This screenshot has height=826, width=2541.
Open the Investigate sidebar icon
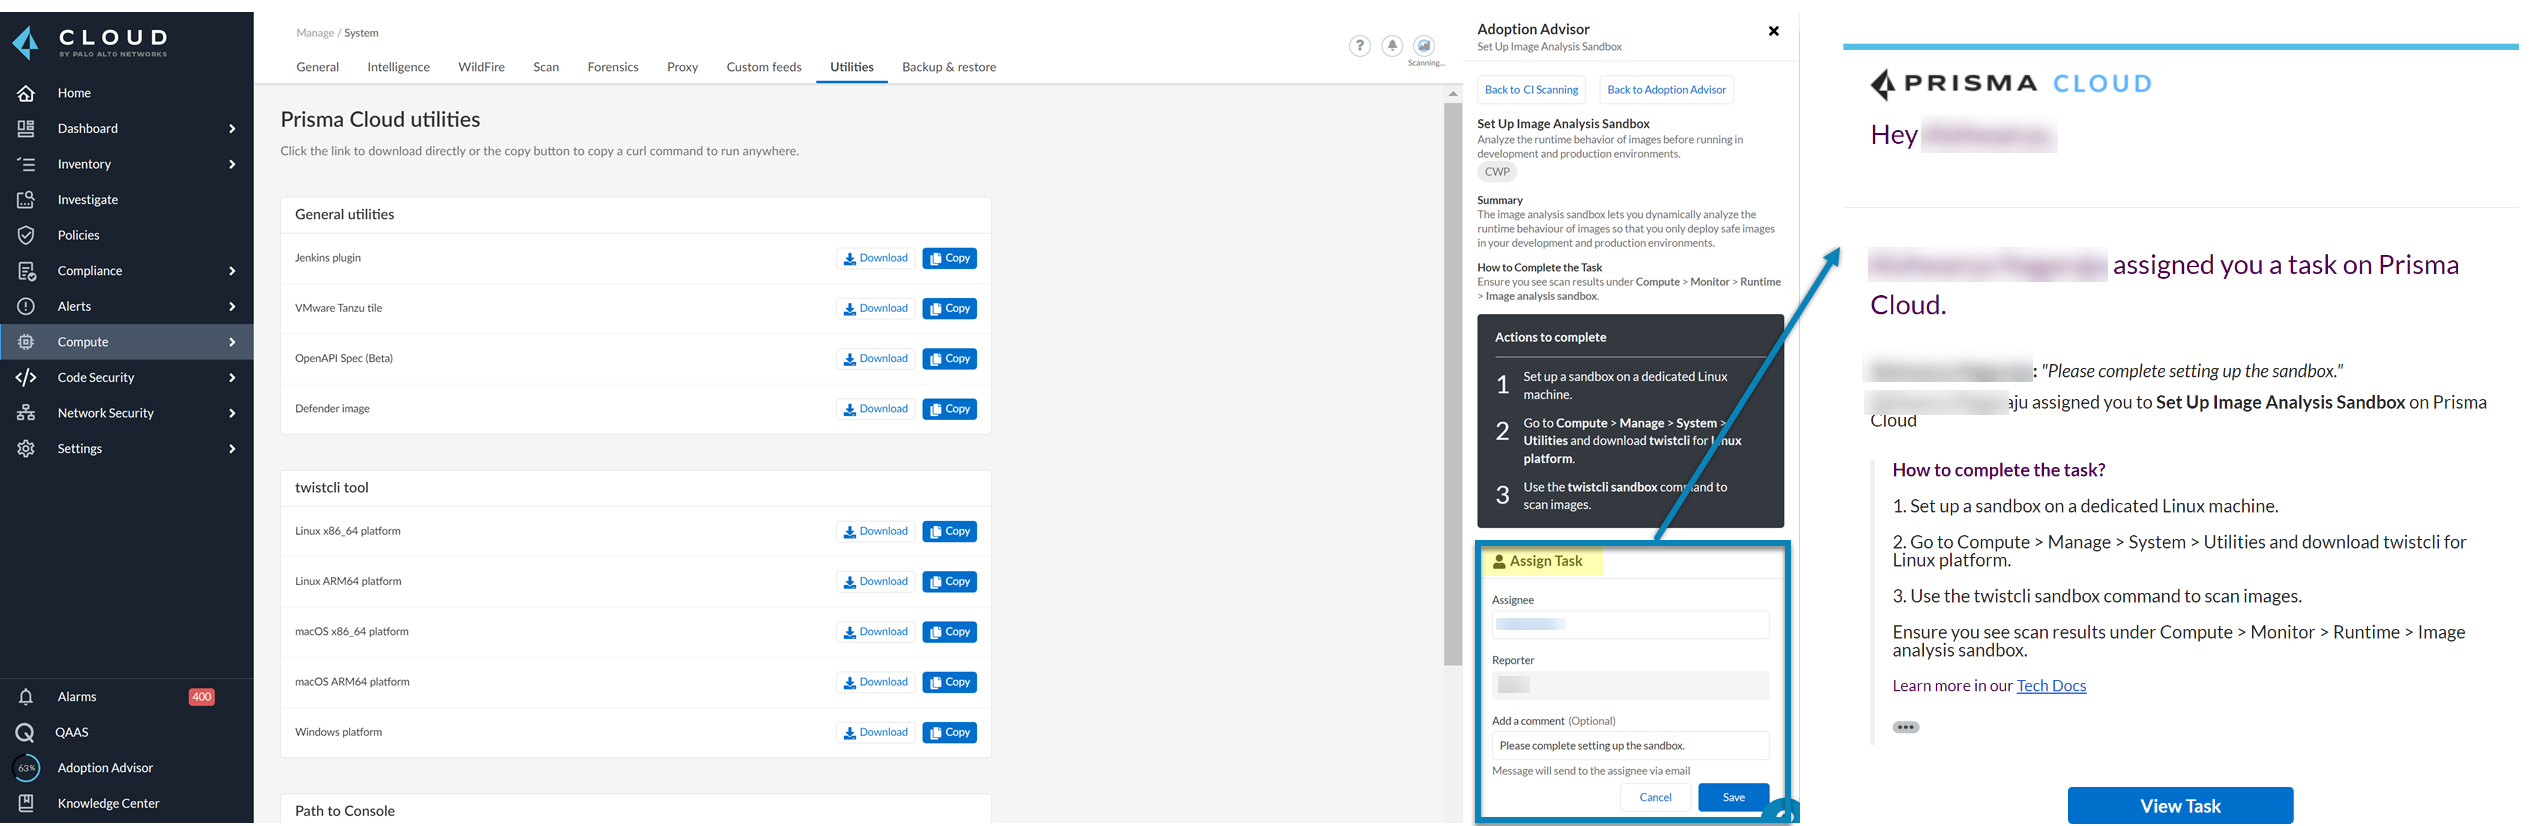pyautogui.click(x=26, y=200)
